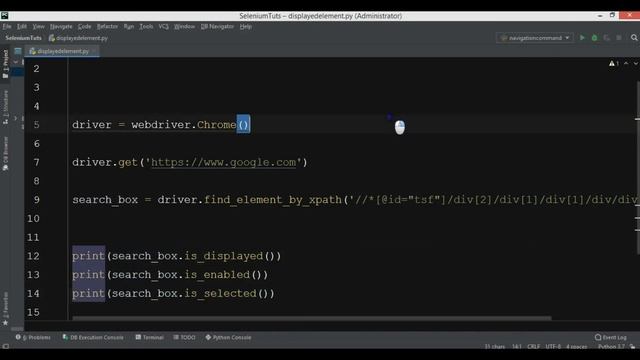Click the displayedelement.py breadcrumb in navigation bar
640x360 pixels.
point(78,38)
